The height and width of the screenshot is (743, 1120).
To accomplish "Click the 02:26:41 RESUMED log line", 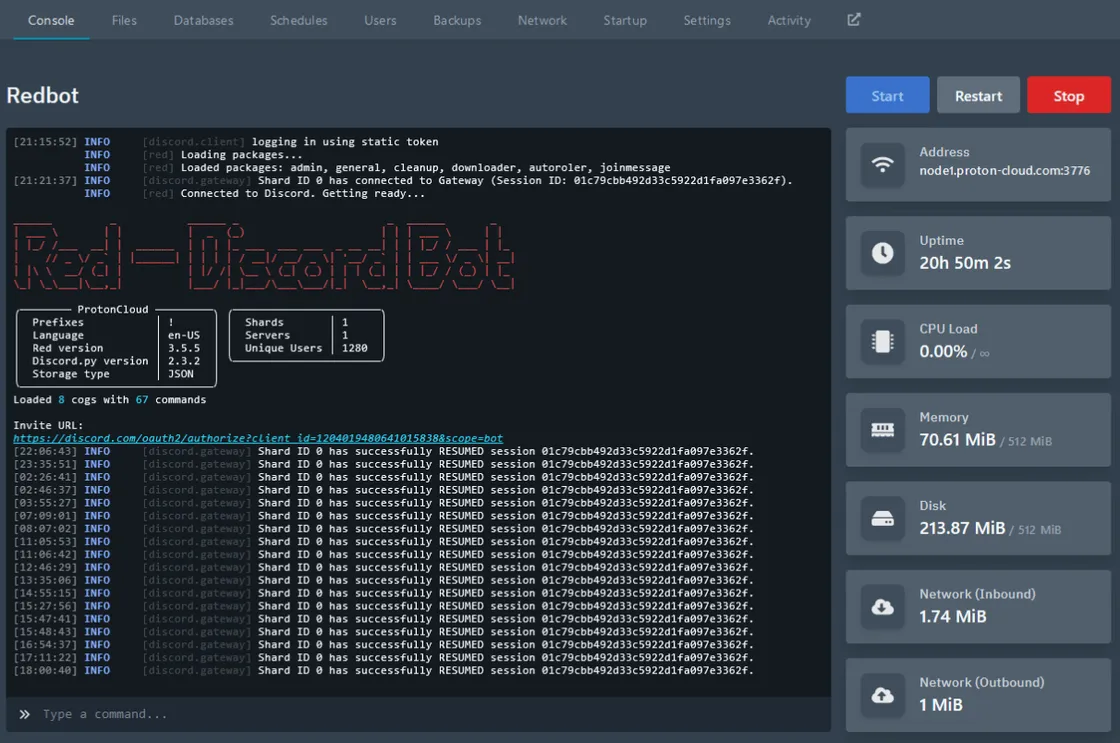I will point(384,477).
